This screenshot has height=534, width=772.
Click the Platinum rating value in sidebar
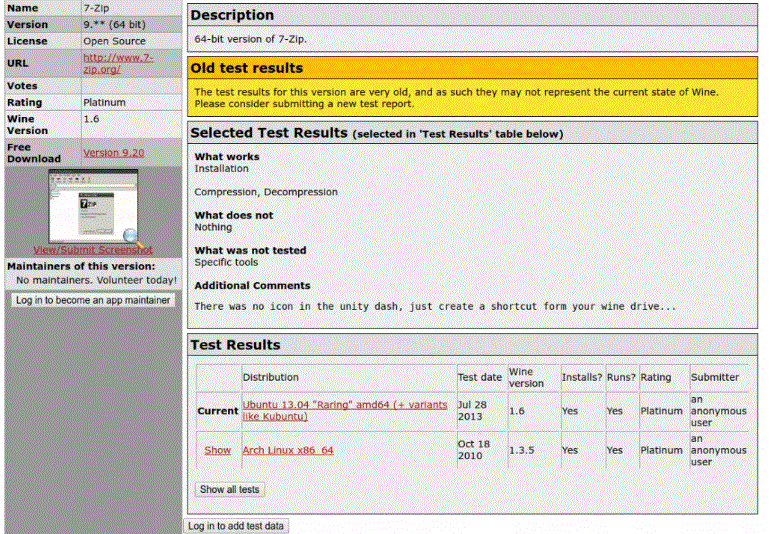point(104,102)
